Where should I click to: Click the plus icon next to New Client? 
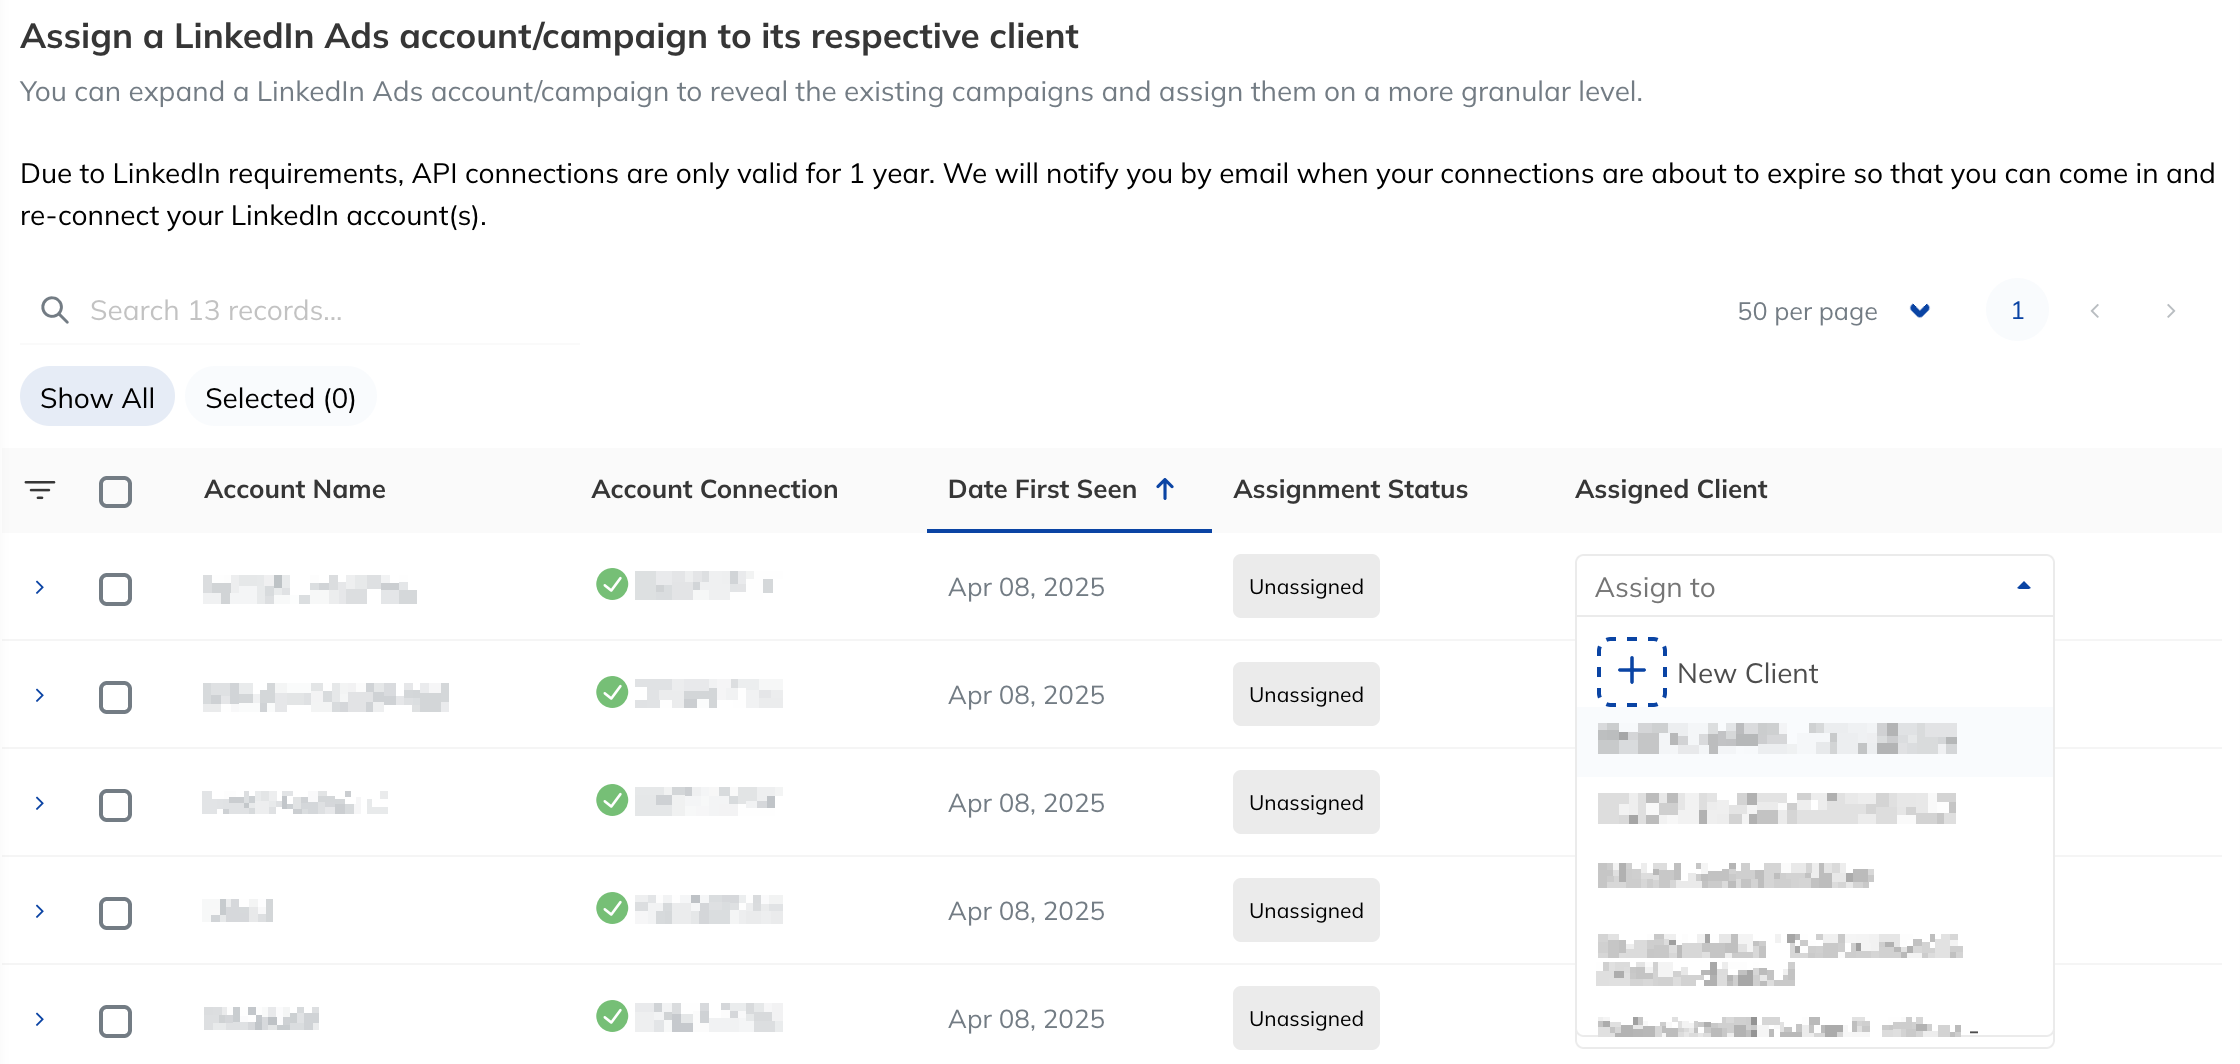1631,671
